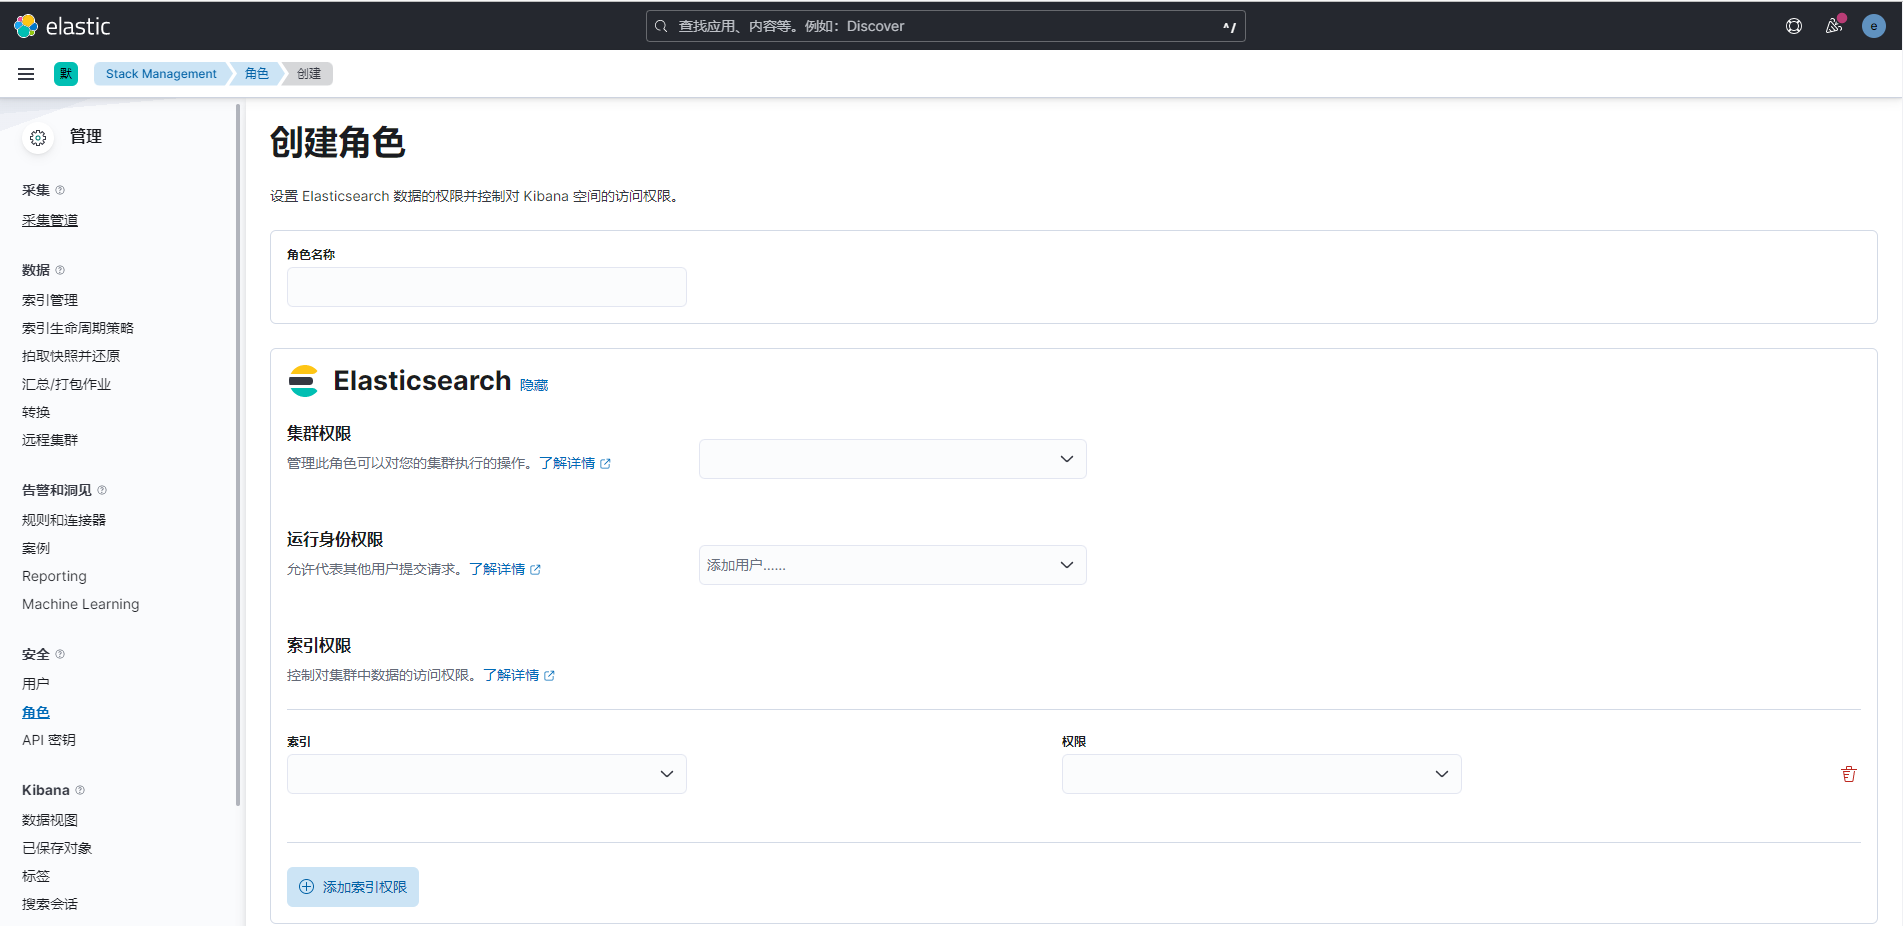Open the 权限 privileges combo box
The width and height of the screenshot is (1903, 926).
(x=1261, y=774)
